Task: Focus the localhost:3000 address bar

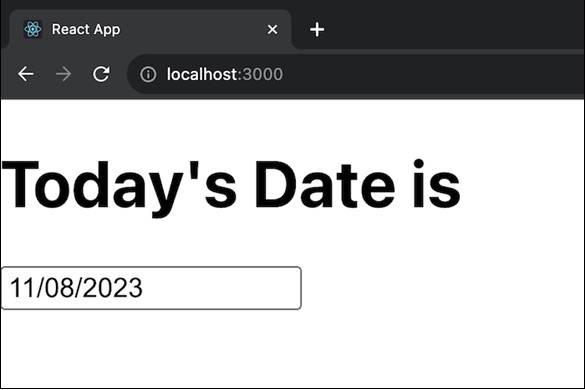Action: click(x=356, y=74)
